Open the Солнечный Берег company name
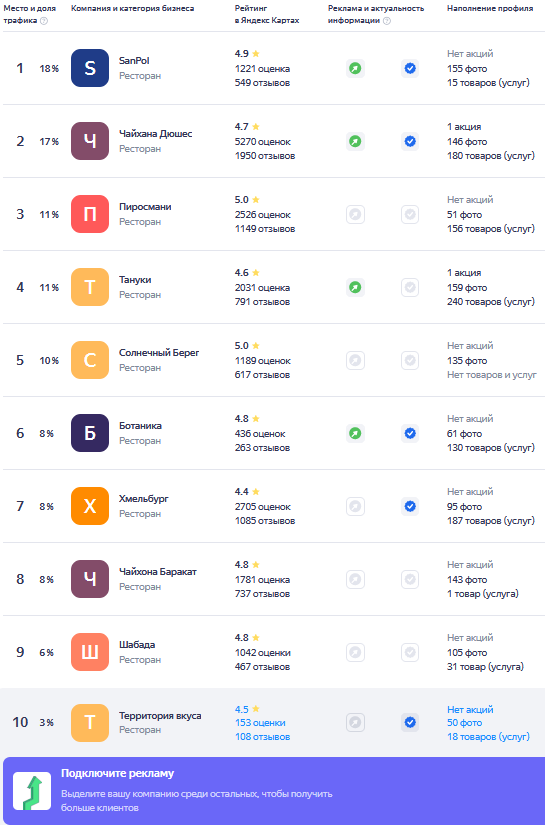The height and width of the screenshot is (825, 545). 159,353
